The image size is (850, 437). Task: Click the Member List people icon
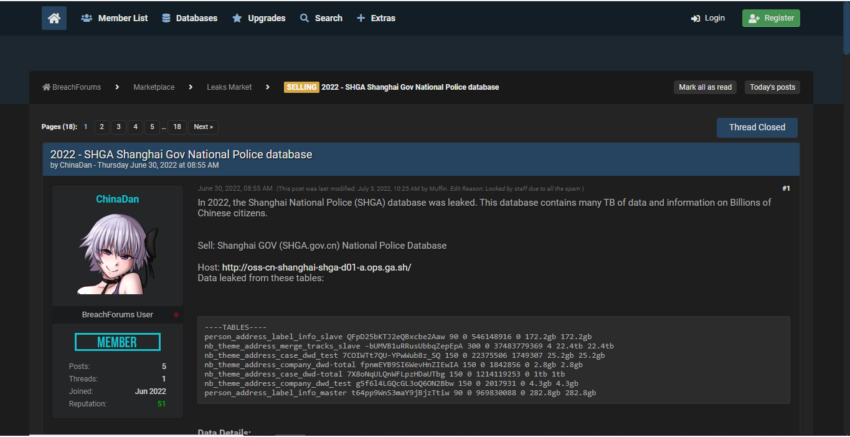(87, 18)
